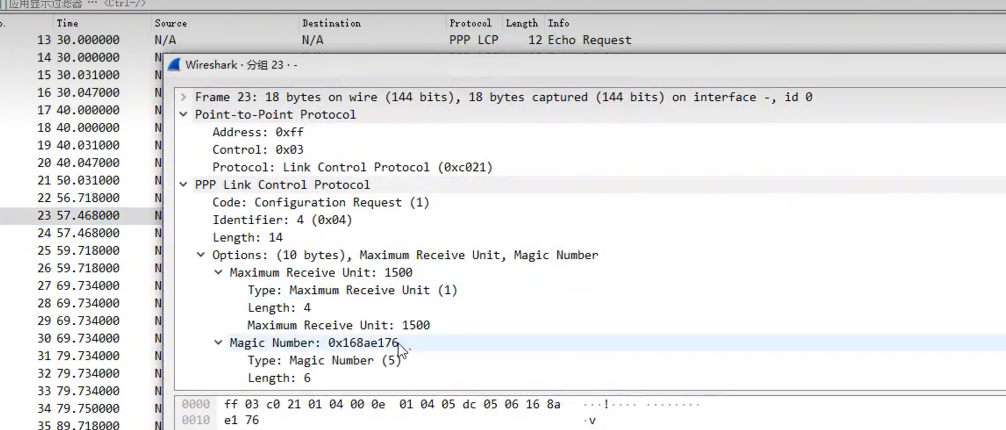Click the Length column header

pos(522,23)
